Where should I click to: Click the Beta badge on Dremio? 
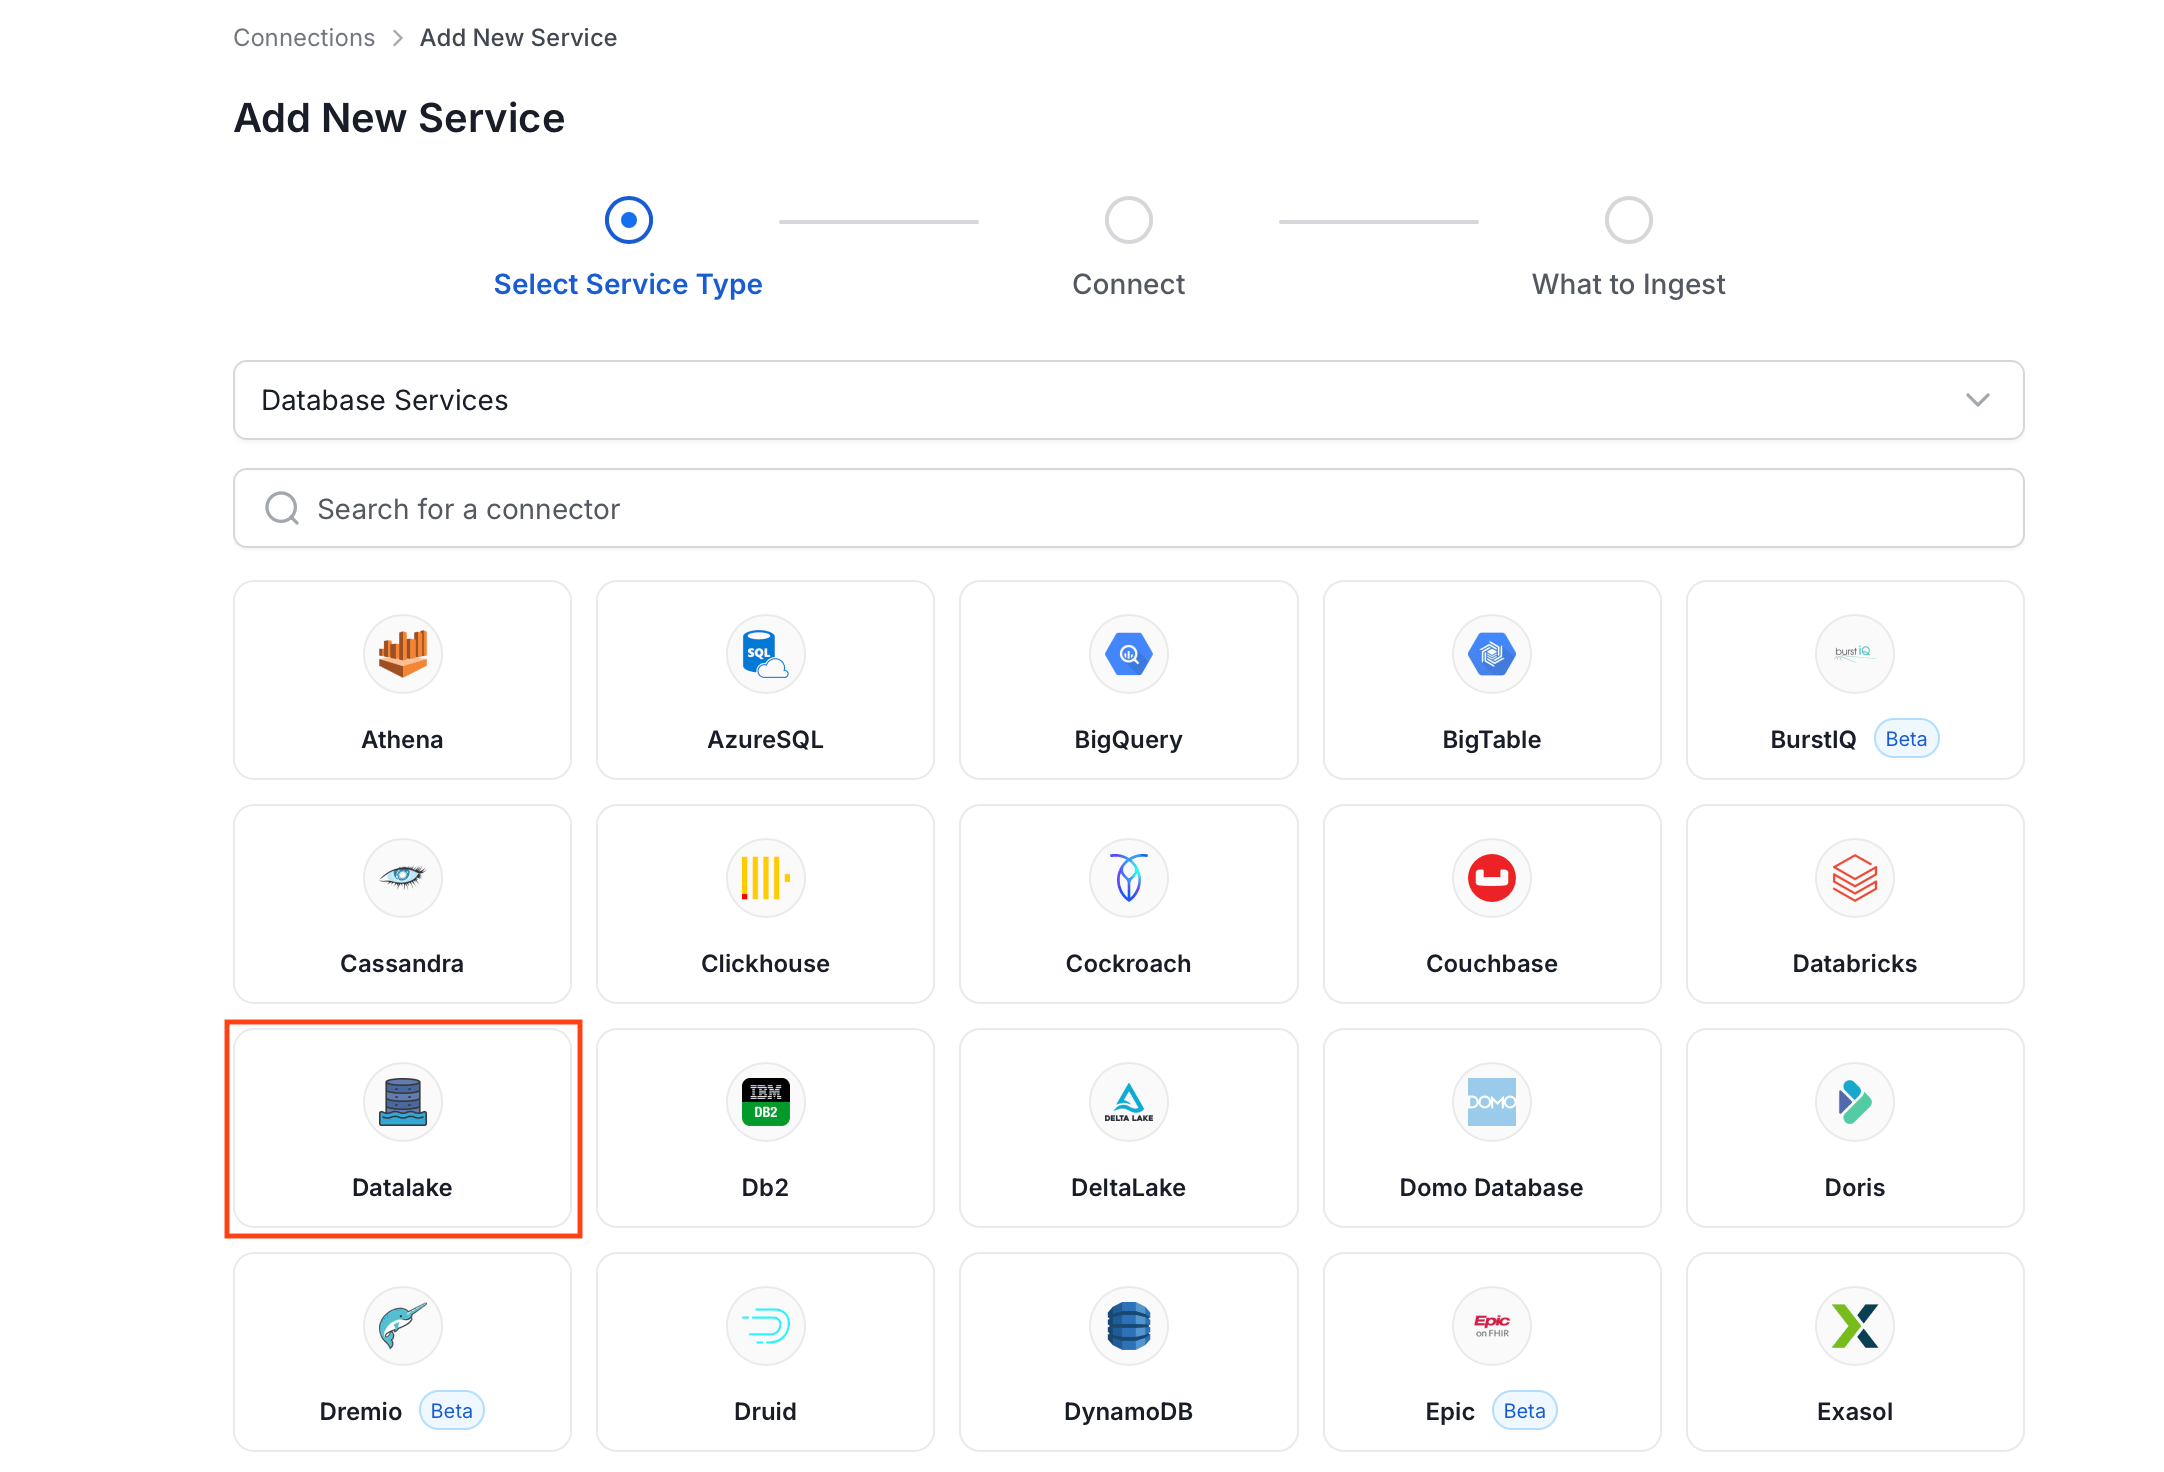(x=451, y=1411)
